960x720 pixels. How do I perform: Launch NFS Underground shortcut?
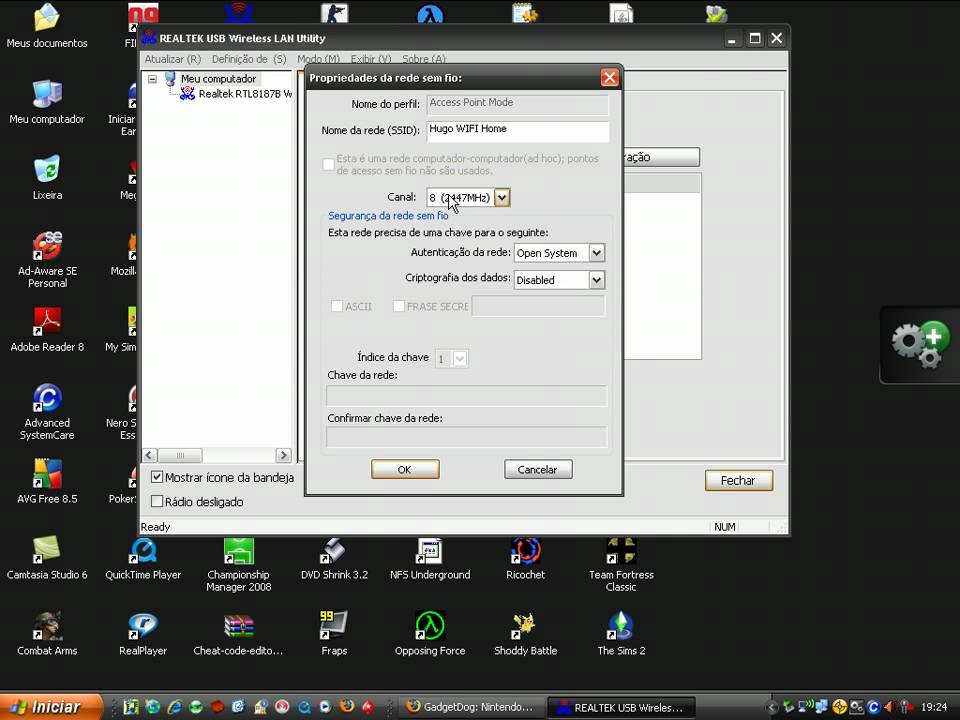pyautogui.click(x=430, y=556)
